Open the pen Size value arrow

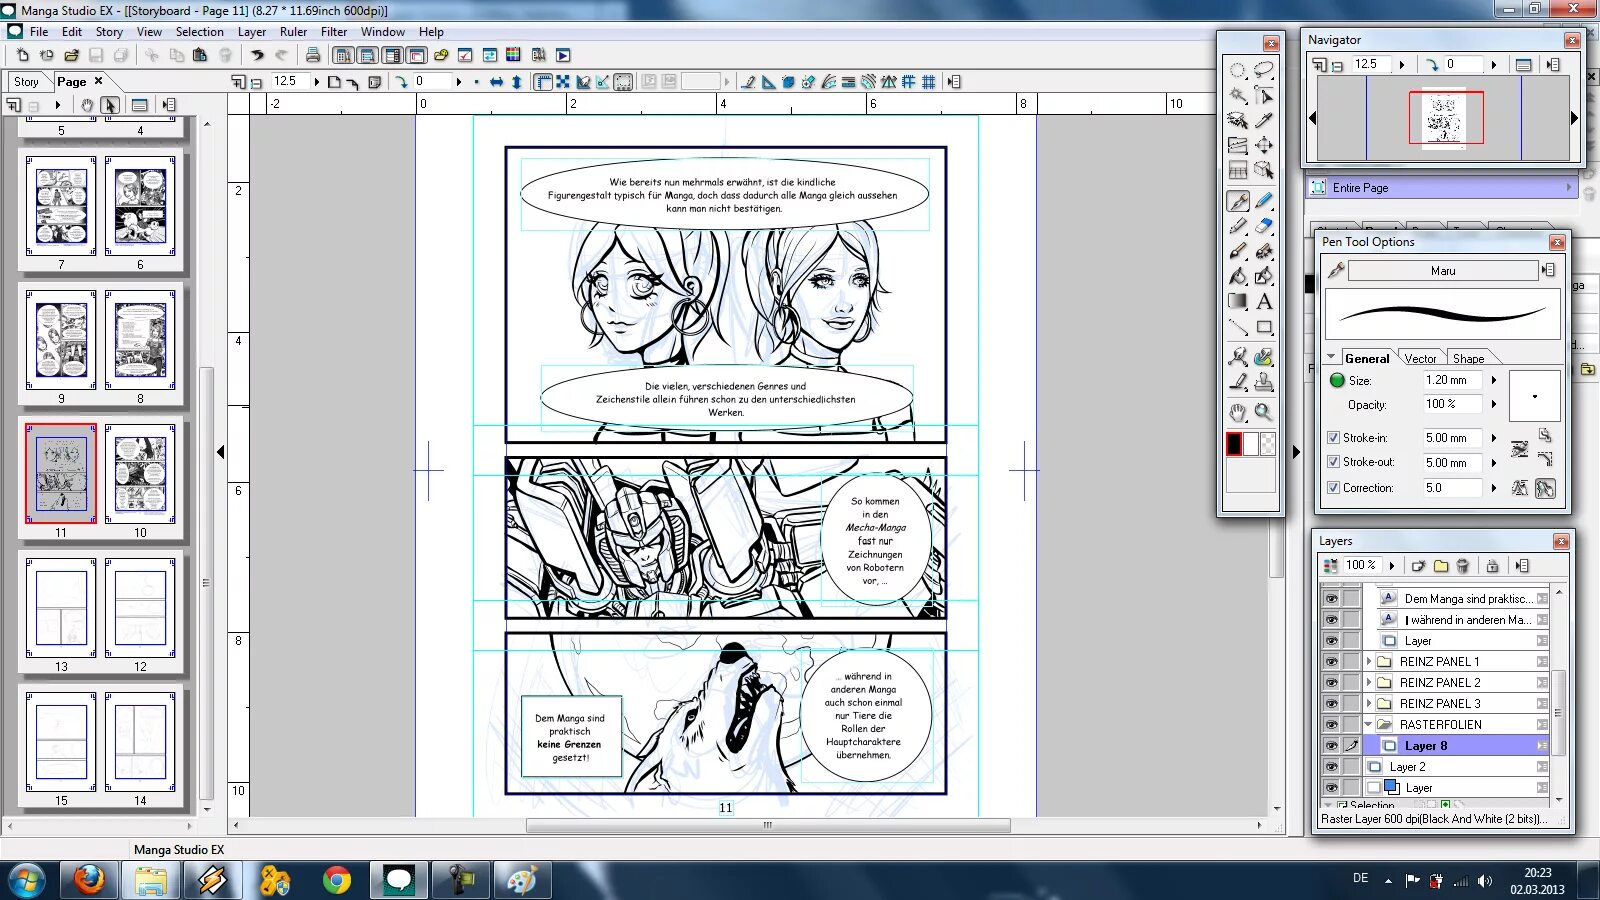pyautogui.click(x=1494, y=381)
